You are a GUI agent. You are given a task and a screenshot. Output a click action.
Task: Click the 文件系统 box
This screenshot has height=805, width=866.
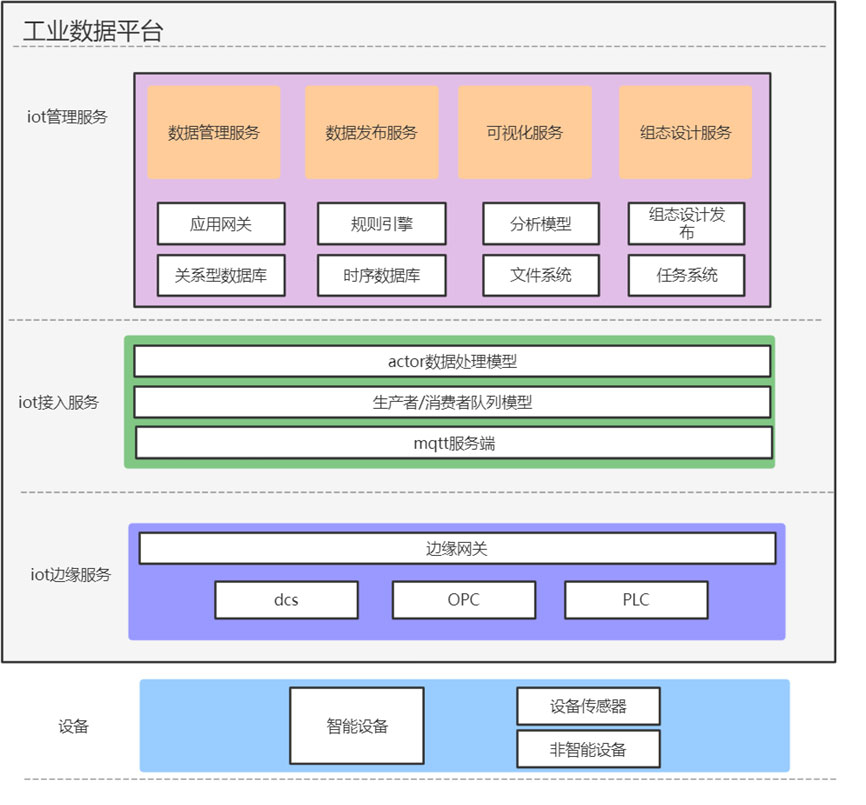541,276
